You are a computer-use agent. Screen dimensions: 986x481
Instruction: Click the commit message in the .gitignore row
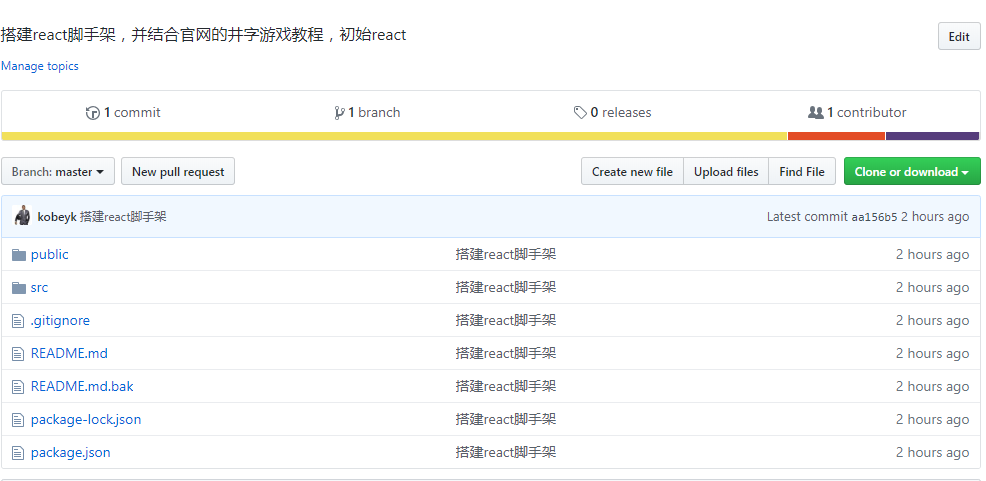(506, 320)
